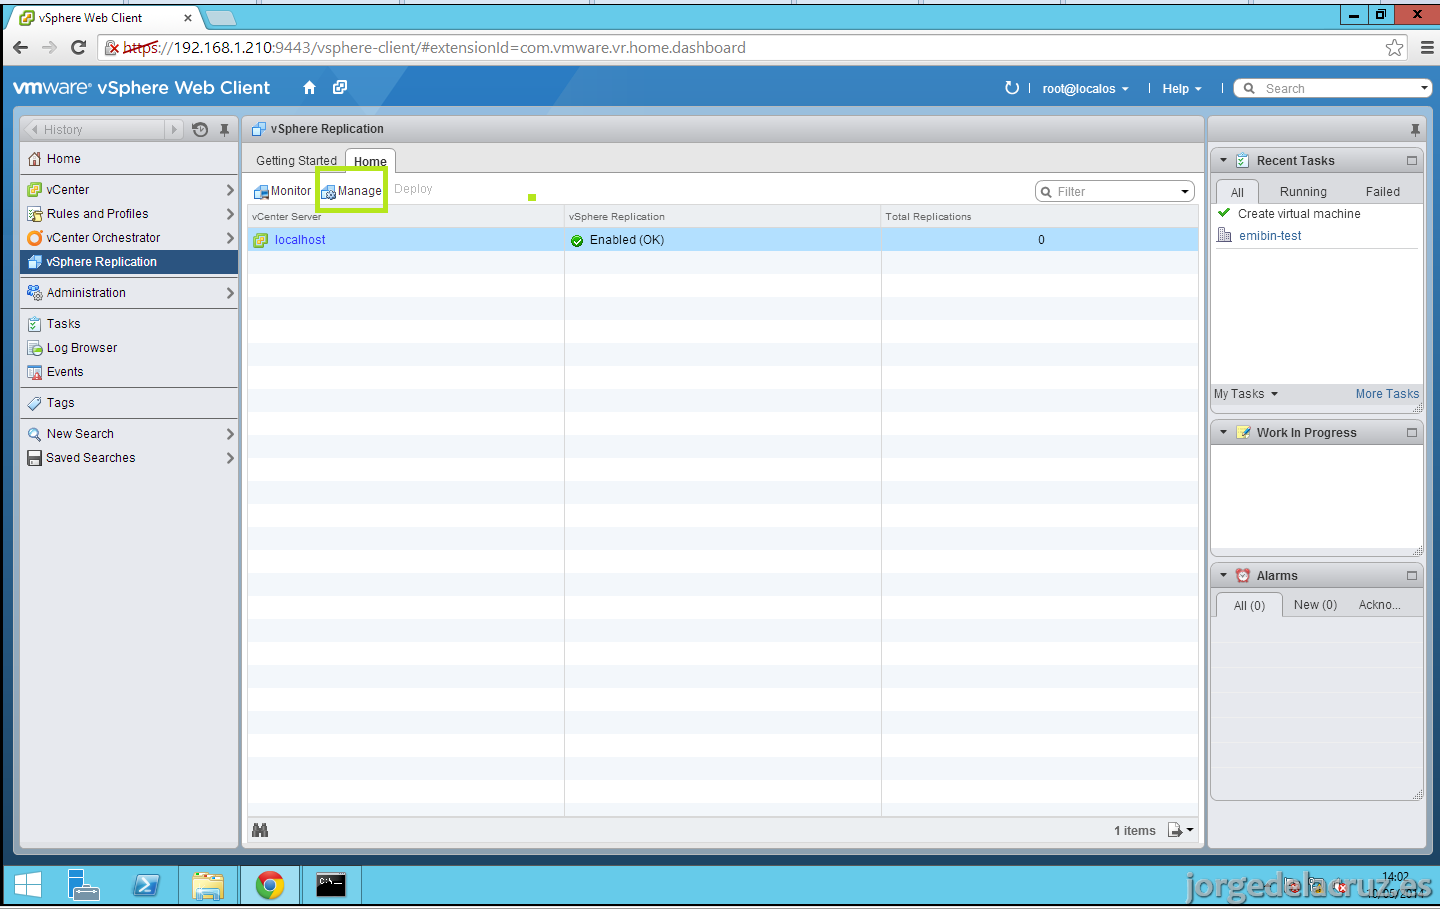Reload the browser page
The height and width of the screenshot is (910, 1440).
point(79,47)
